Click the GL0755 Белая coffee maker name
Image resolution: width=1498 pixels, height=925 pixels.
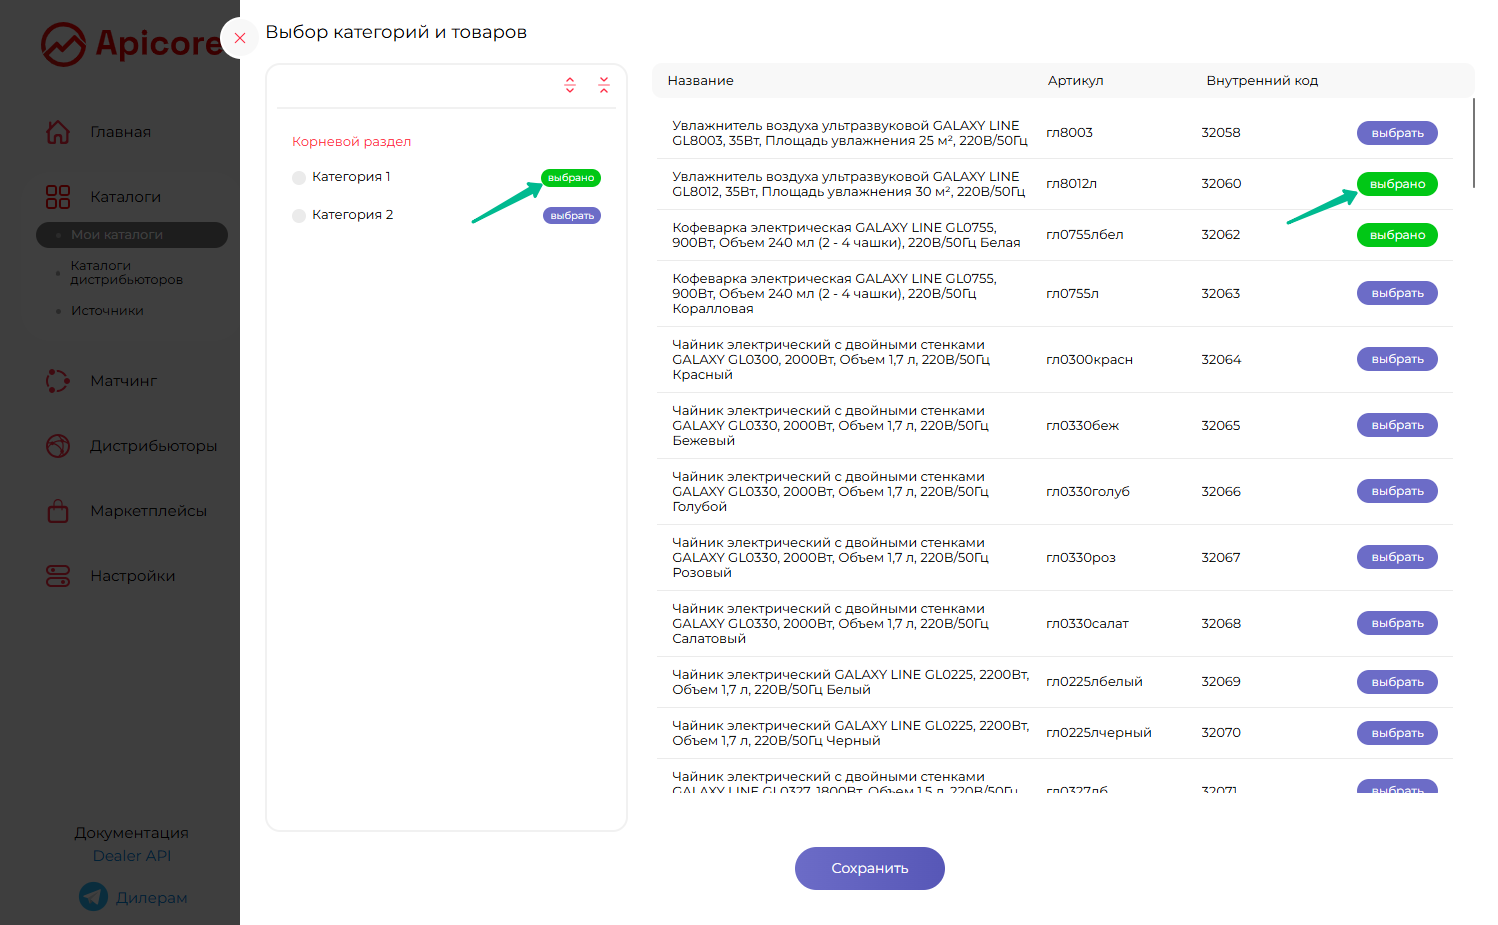point(846,235)
